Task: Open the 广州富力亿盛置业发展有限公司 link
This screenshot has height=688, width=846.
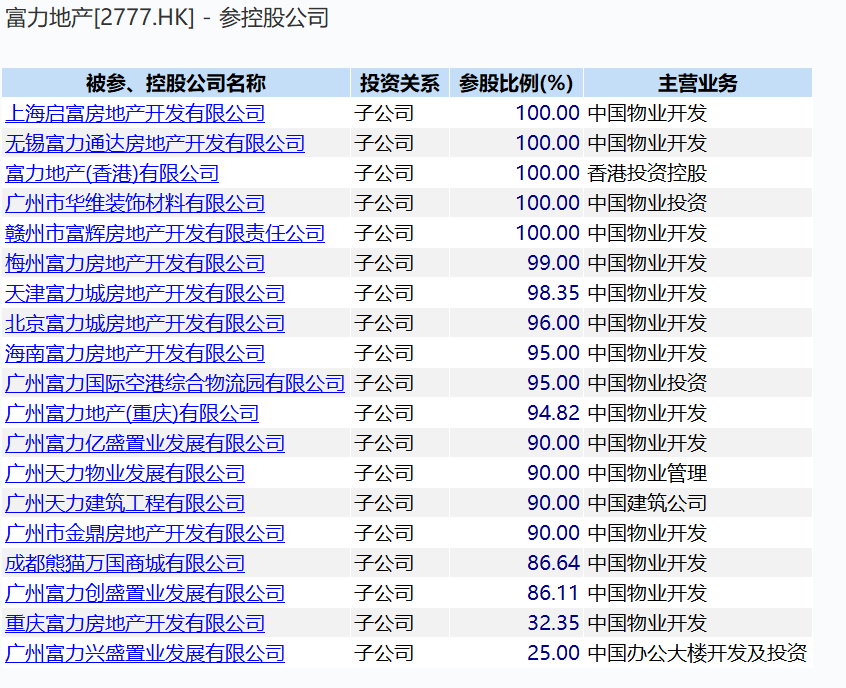Action: 144,443
